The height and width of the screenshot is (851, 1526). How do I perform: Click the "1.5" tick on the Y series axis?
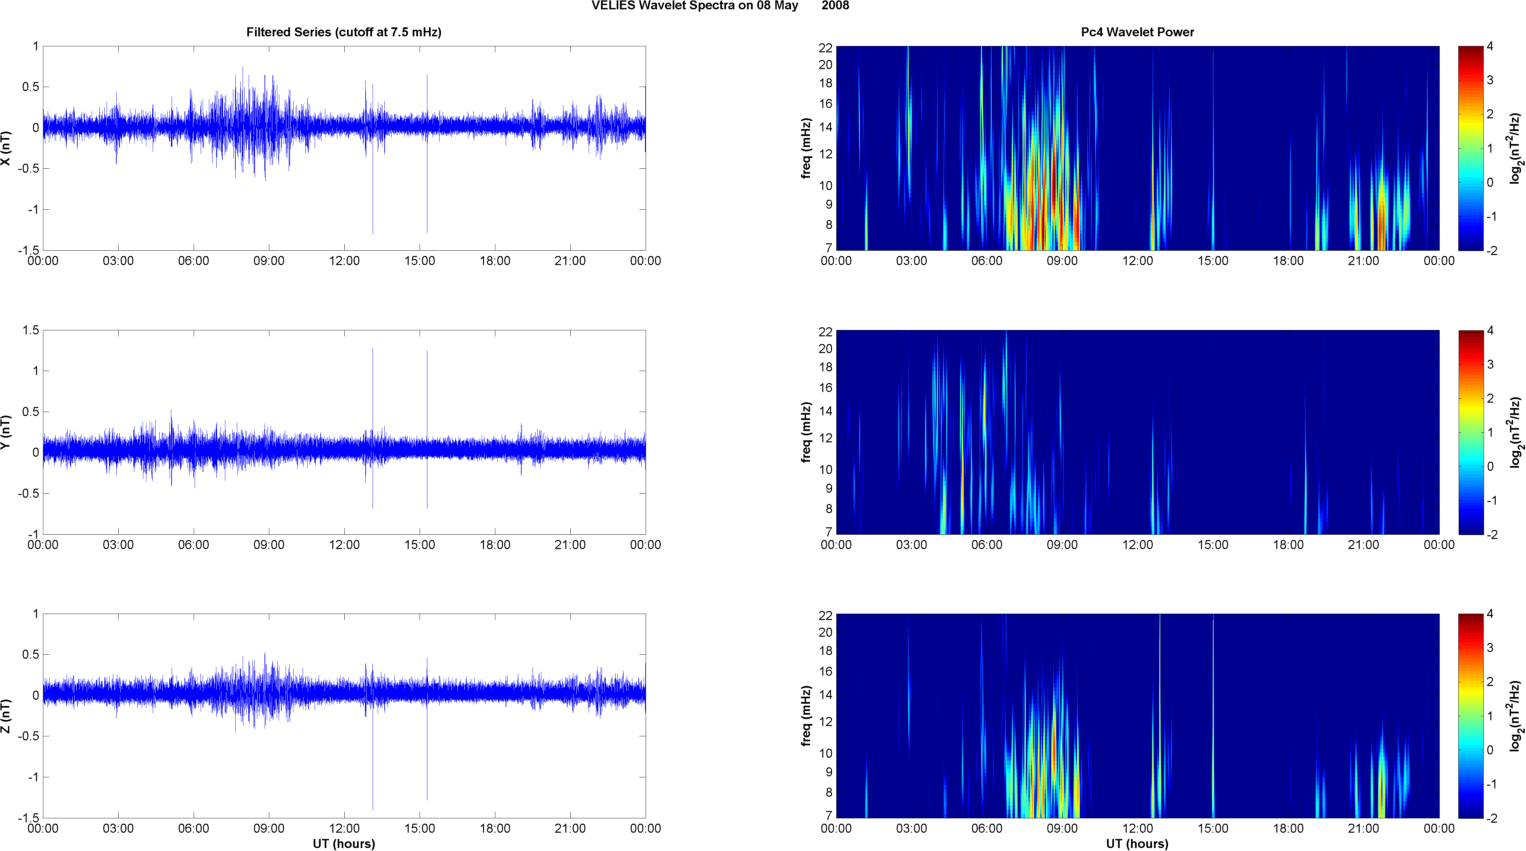(30, 330)
